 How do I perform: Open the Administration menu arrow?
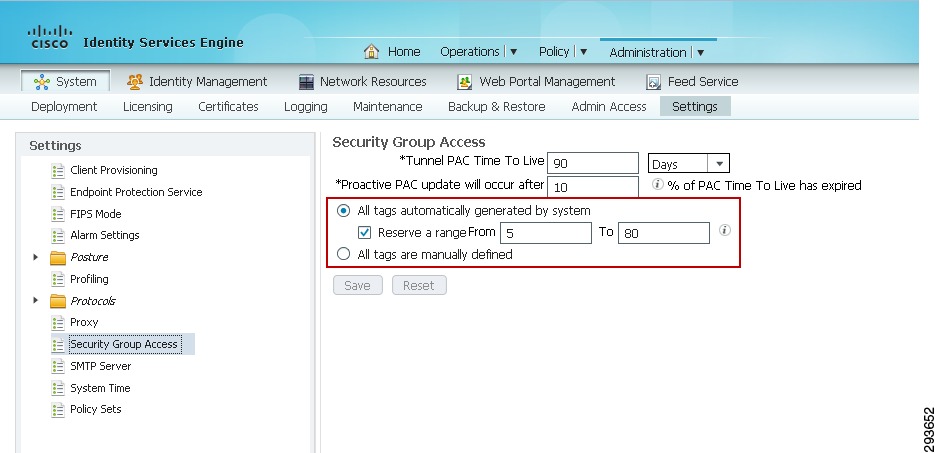(x=700, y=52)
